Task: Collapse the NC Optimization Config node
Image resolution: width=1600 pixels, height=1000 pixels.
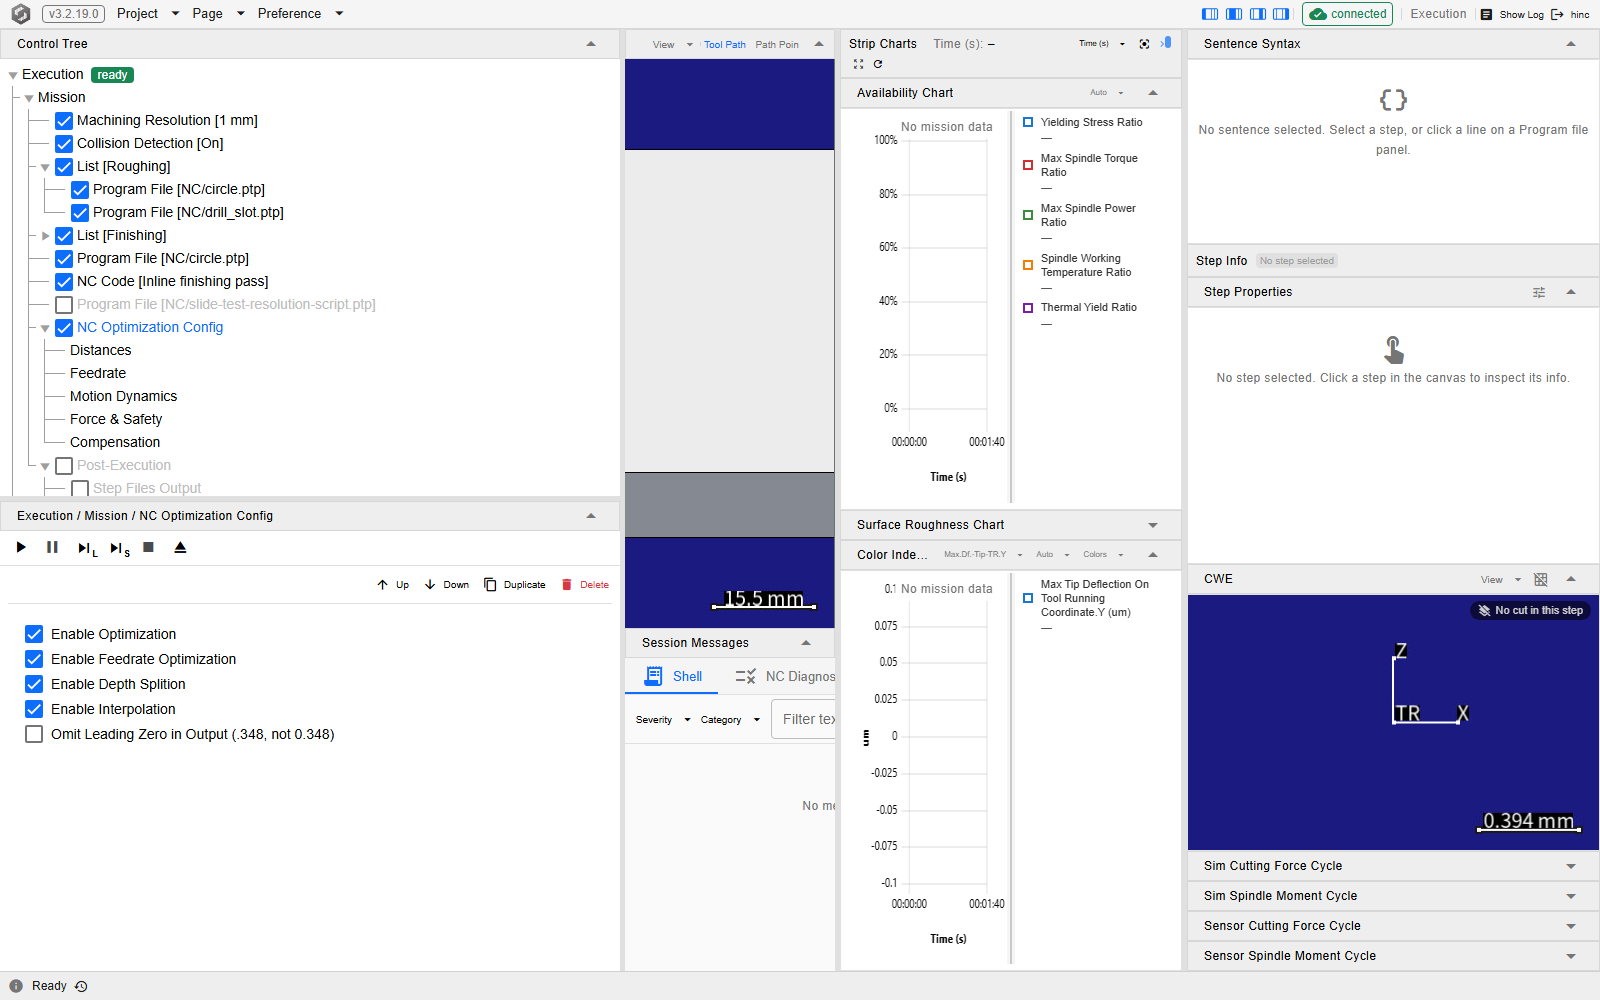Action: pyautogui.click(x=45, y=328)
